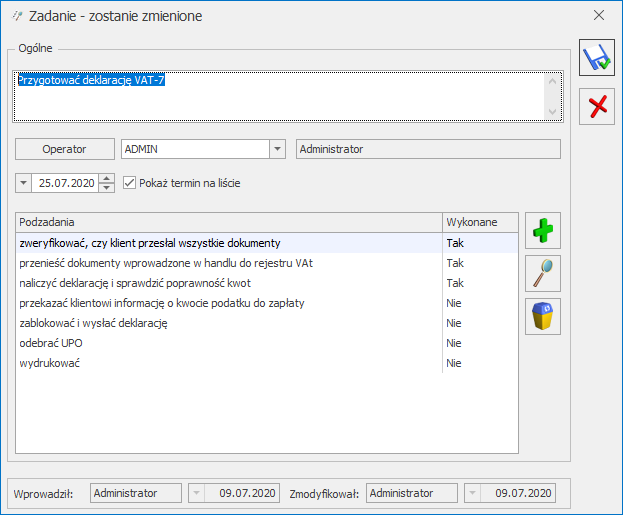
Task: Delete the subtask with the trash bin icon
Action: 543,316
